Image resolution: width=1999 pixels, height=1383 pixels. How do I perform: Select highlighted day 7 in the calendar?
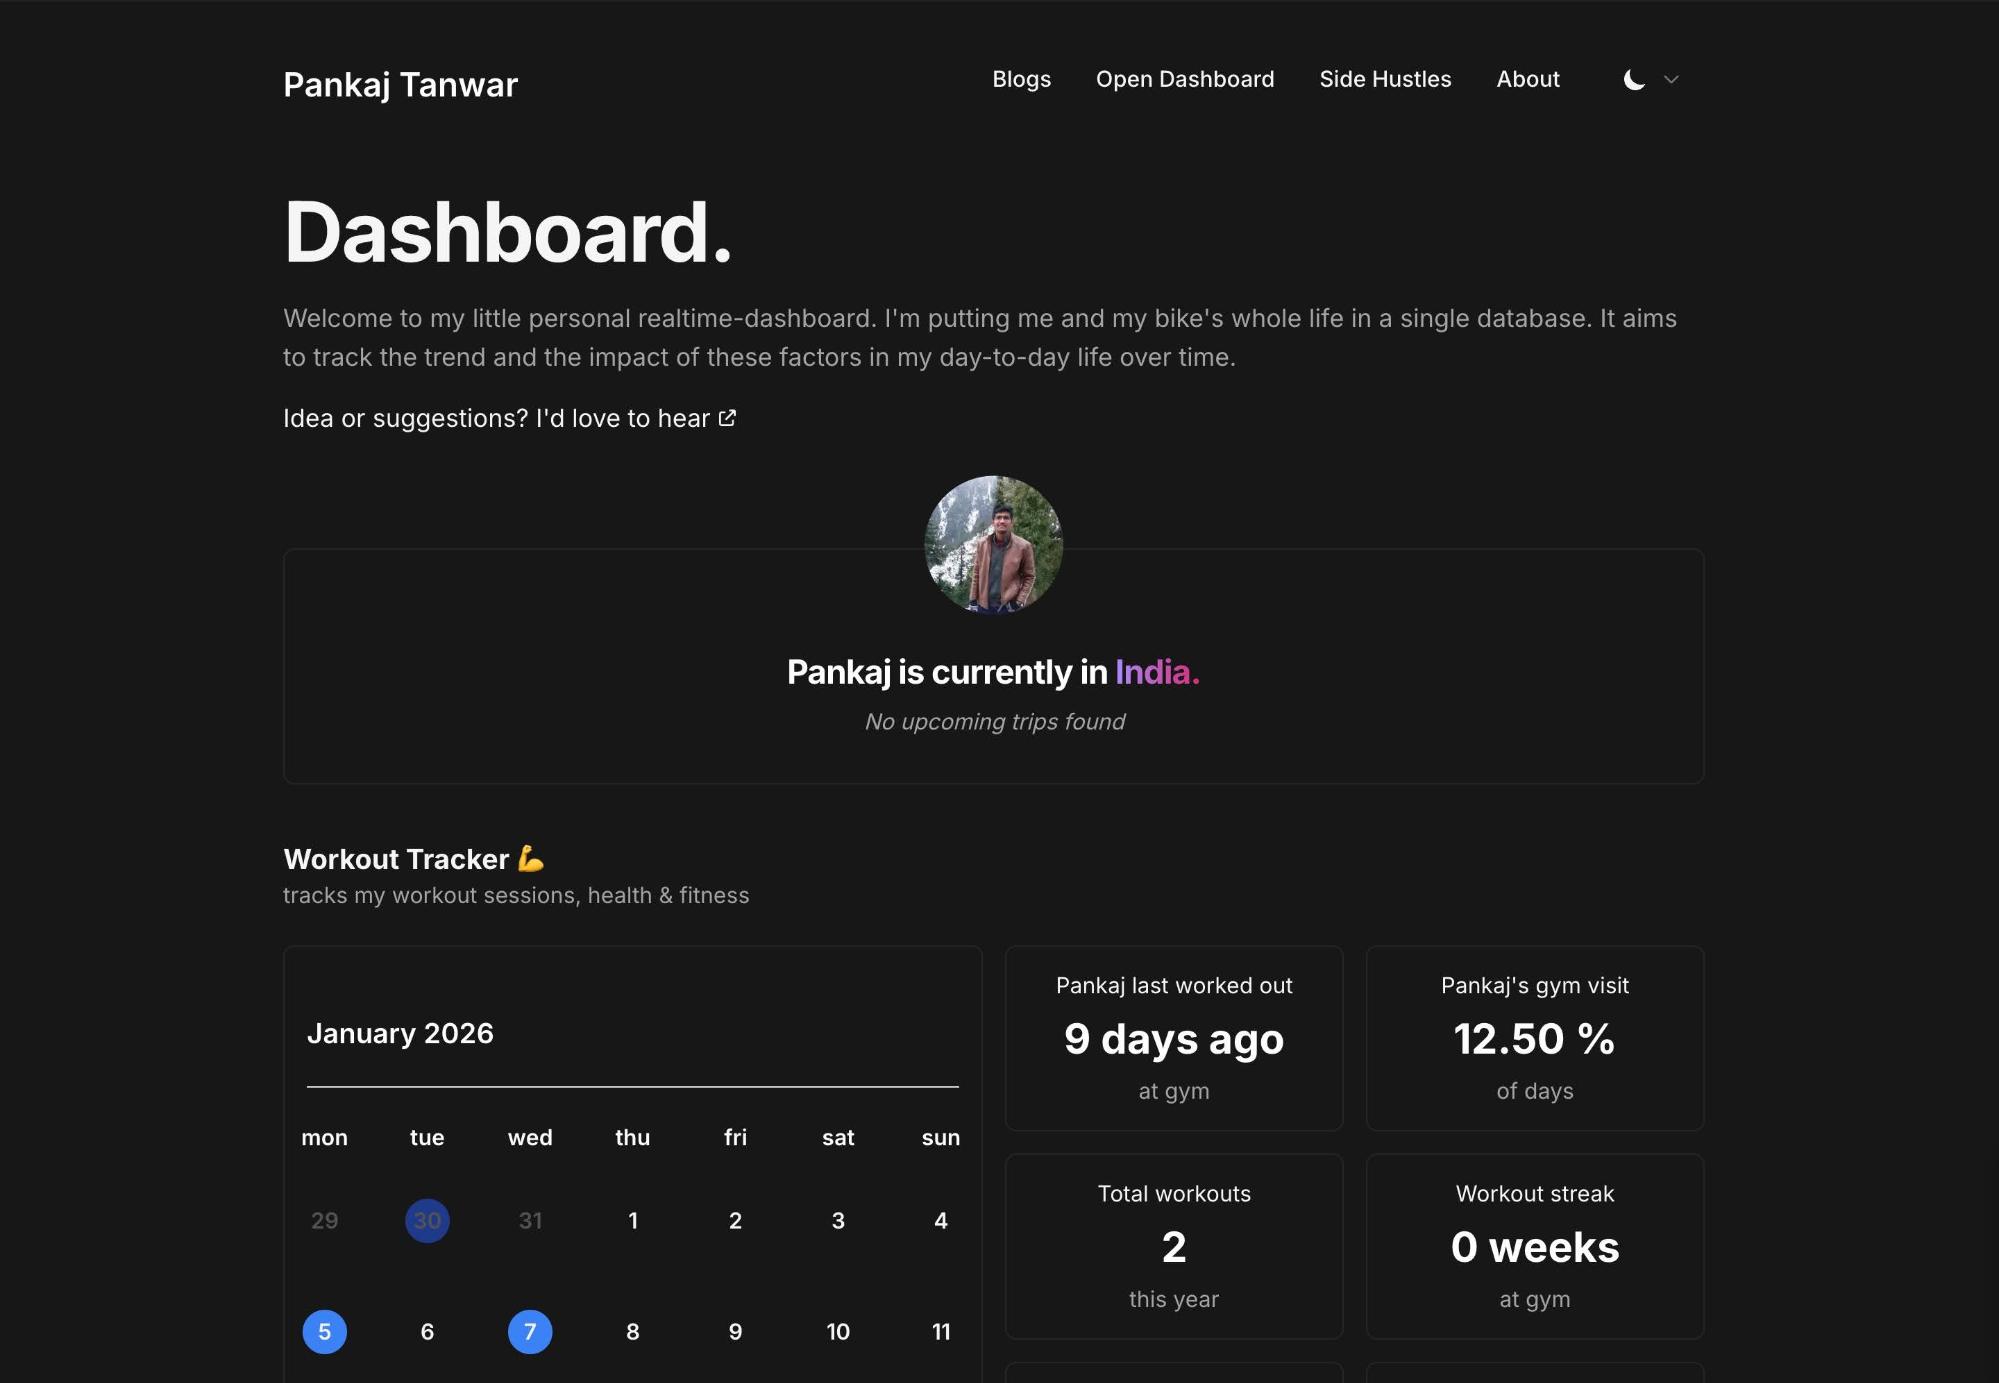(x=530, y=1331)
